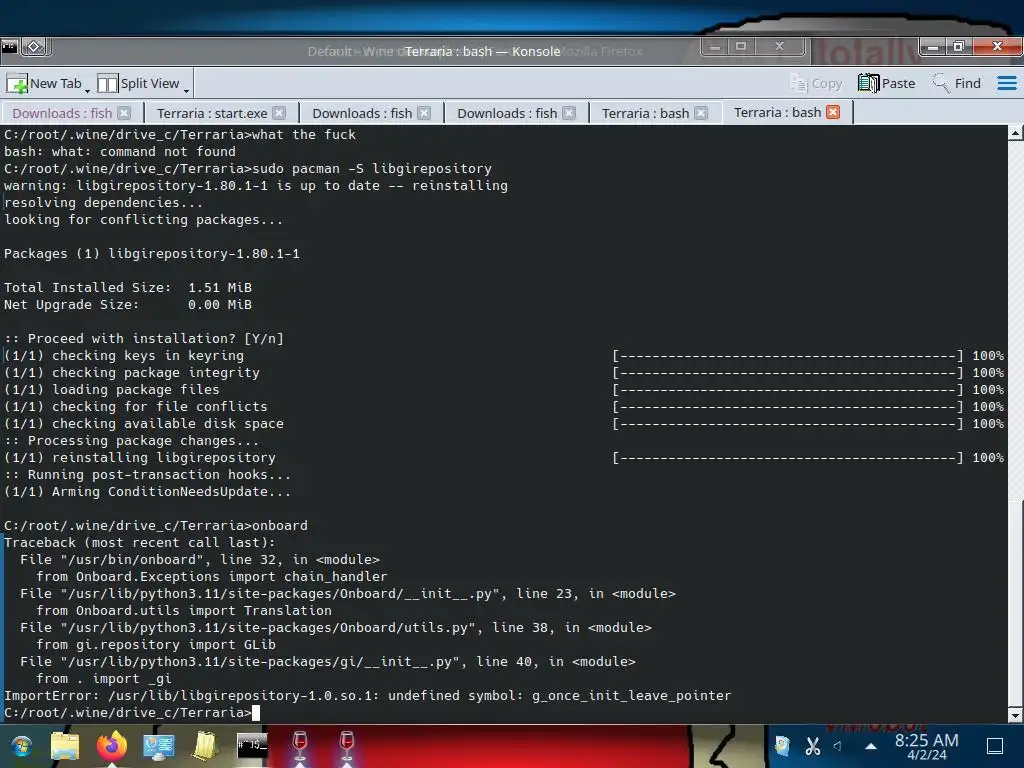This screenshot has width=1024, height=768.
Task: Click the Copy toolbar button
Action: [x=816, y=84]
